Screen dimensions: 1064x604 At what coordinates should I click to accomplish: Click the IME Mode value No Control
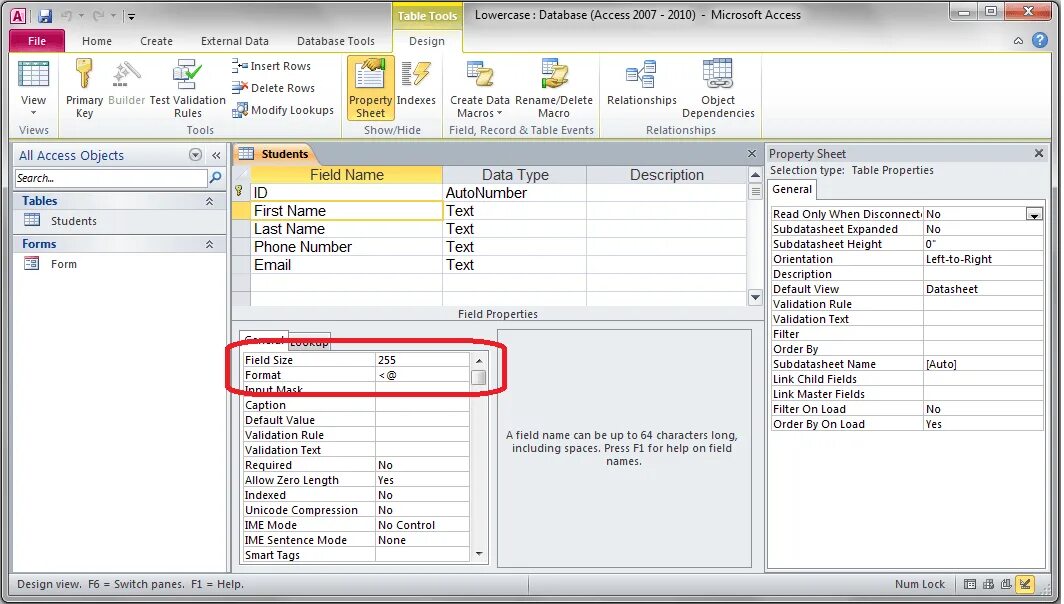click(422, 525)
